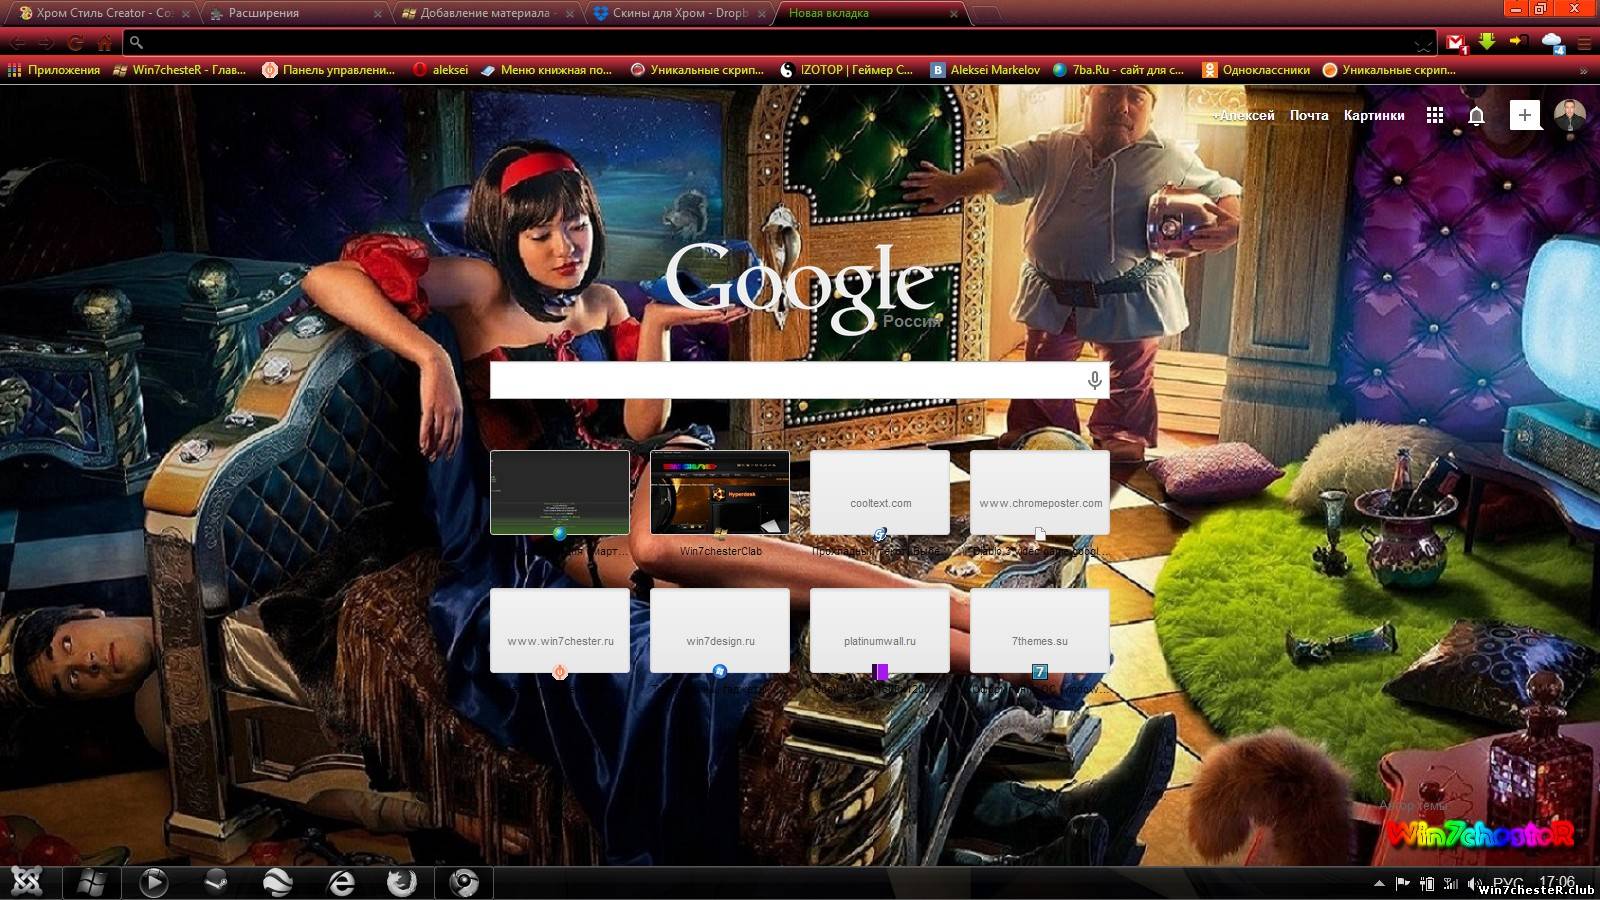Open 7ba.Ru bookmark
The image size is (1600, 900).
(x=1118, y=70)
